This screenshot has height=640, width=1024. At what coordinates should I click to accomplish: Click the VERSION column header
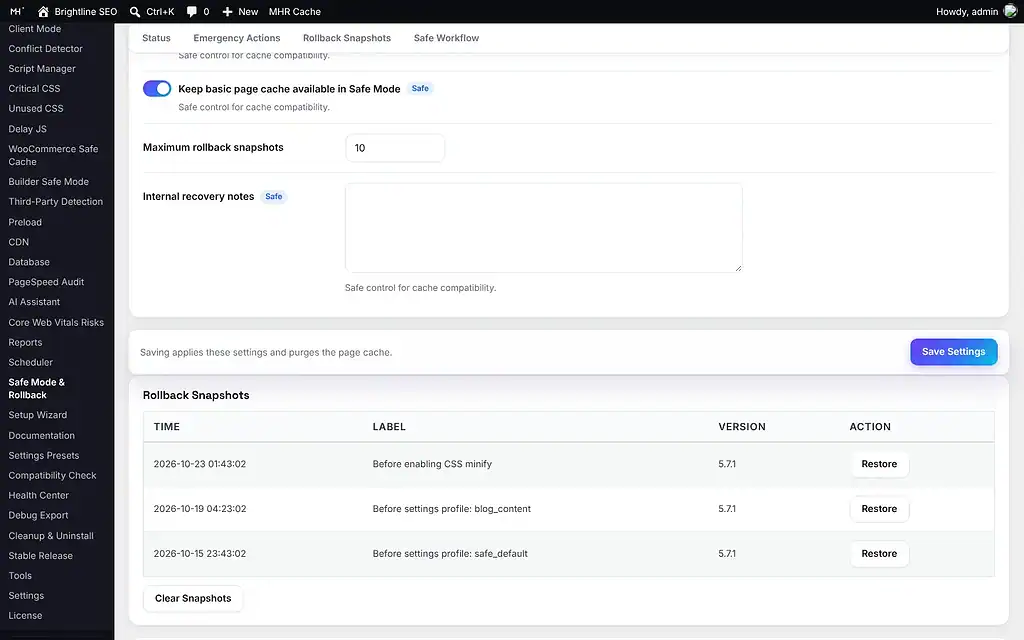742,426
